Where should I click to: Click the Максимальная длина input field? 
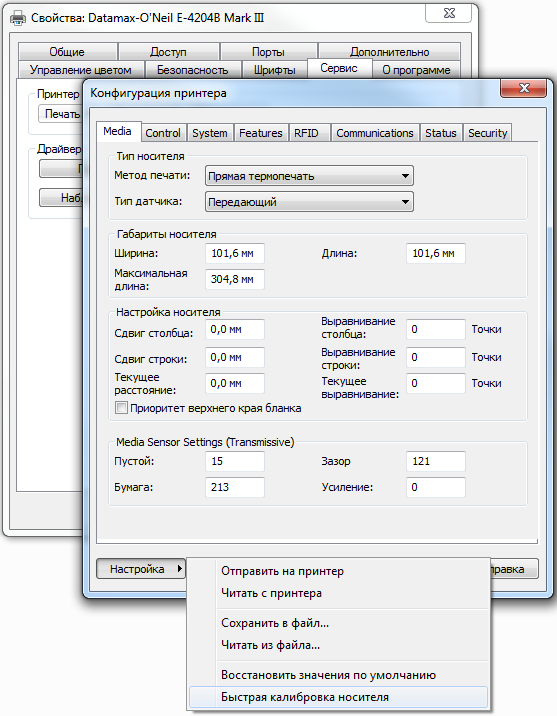[x=235, y=279]
